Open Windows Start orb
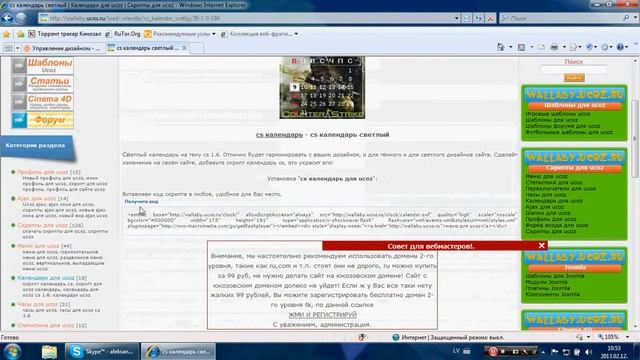Viewport: 640px width, 360px height. pos(13,351)
